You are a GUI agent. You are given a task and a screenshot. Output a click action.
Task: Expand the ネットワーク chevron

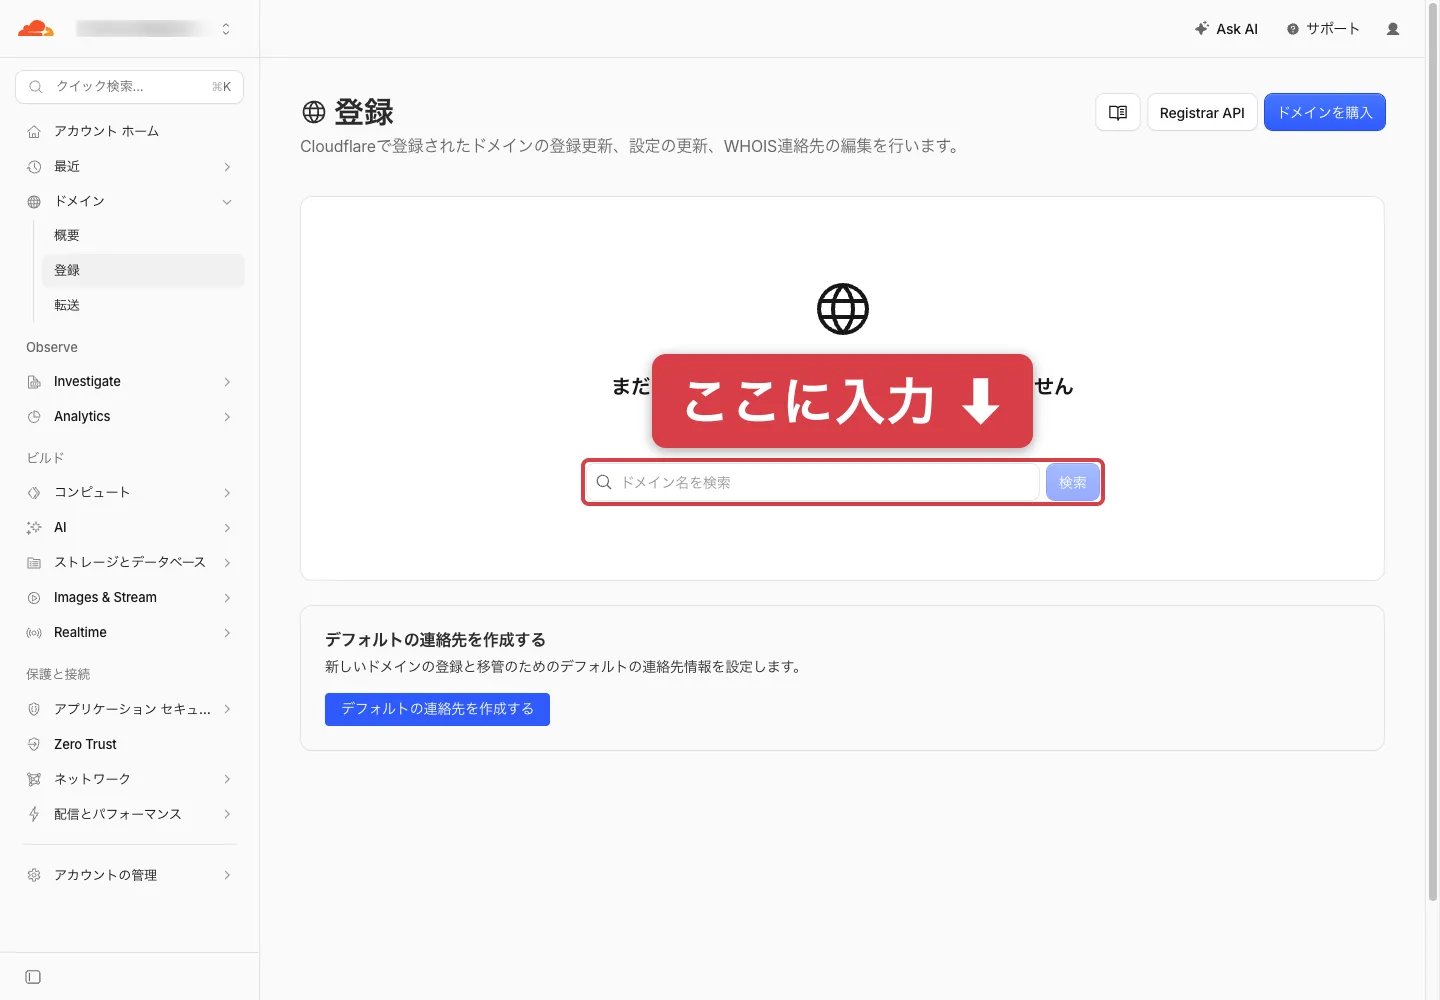point(227,779)
